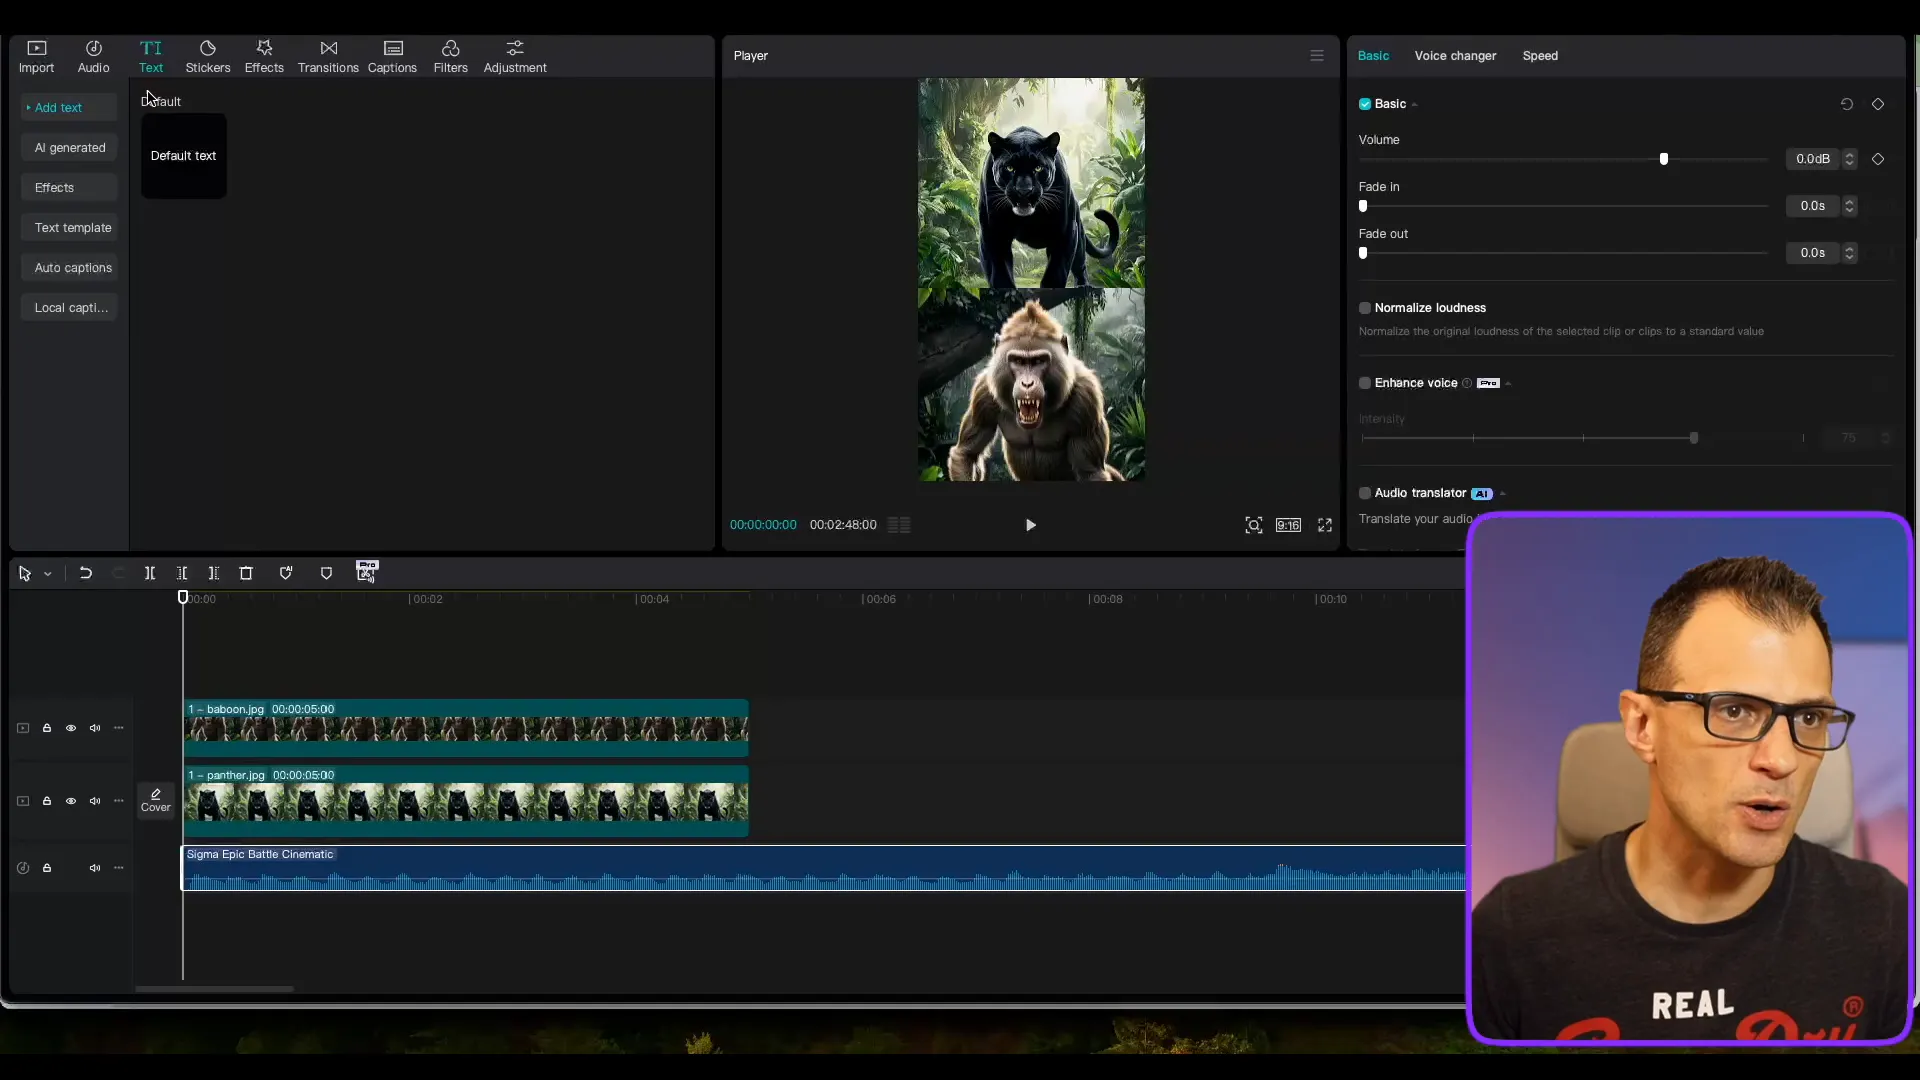Adjust the Fade in slider handle
Viewport: 1920px width, 1080px height.
pos(1363,206)
